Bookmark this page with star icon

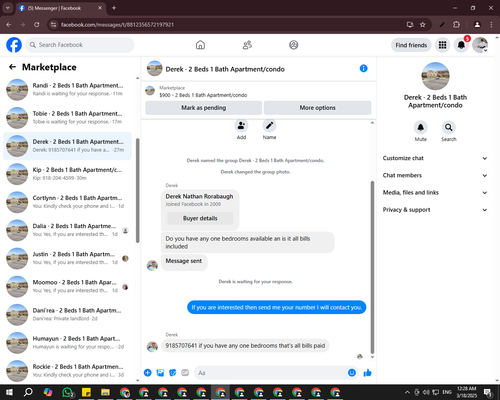pos(423,25)
